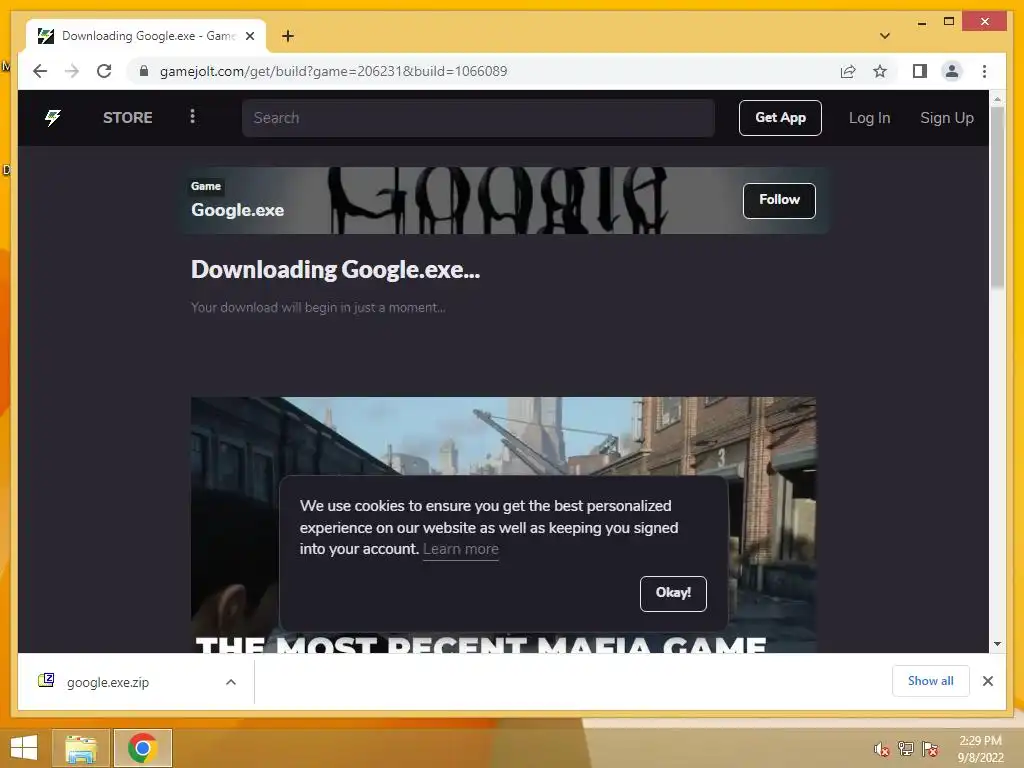This screenshot has width=1024, height=768.
Task: Reload the Game Jolt page
Action: 104,71
